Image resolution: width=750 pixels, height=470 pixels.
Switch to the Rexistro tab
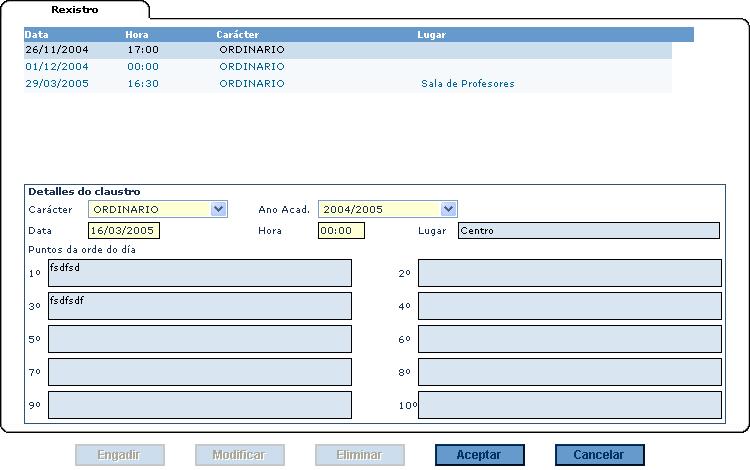pos(74,9)
